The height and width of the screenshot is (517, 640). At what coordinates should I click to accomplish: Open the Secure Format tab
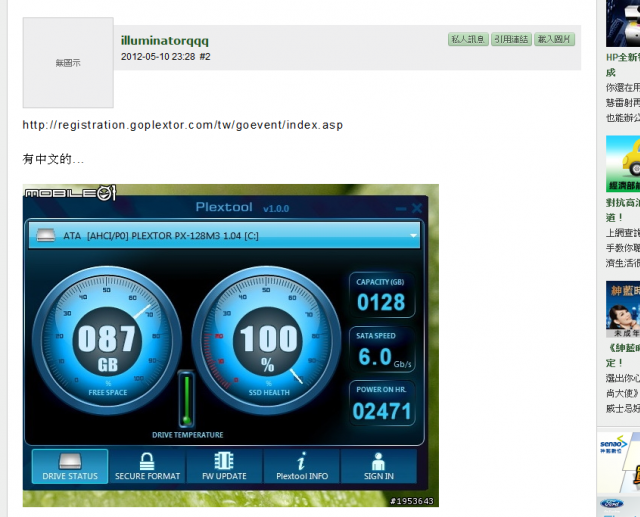(147, 466)
